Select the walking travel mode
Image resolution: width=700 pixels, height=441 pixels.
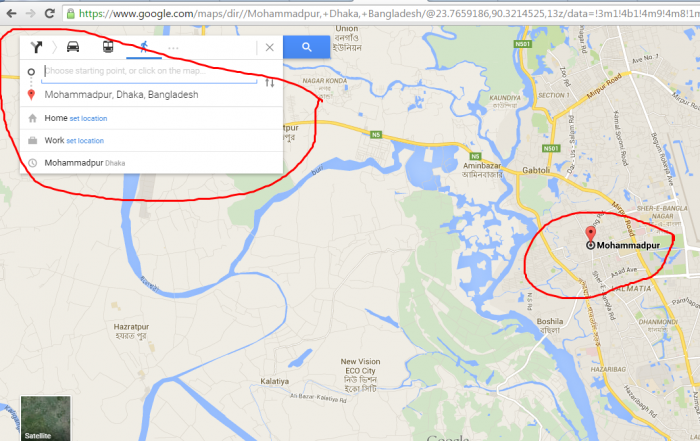point(144,47)
